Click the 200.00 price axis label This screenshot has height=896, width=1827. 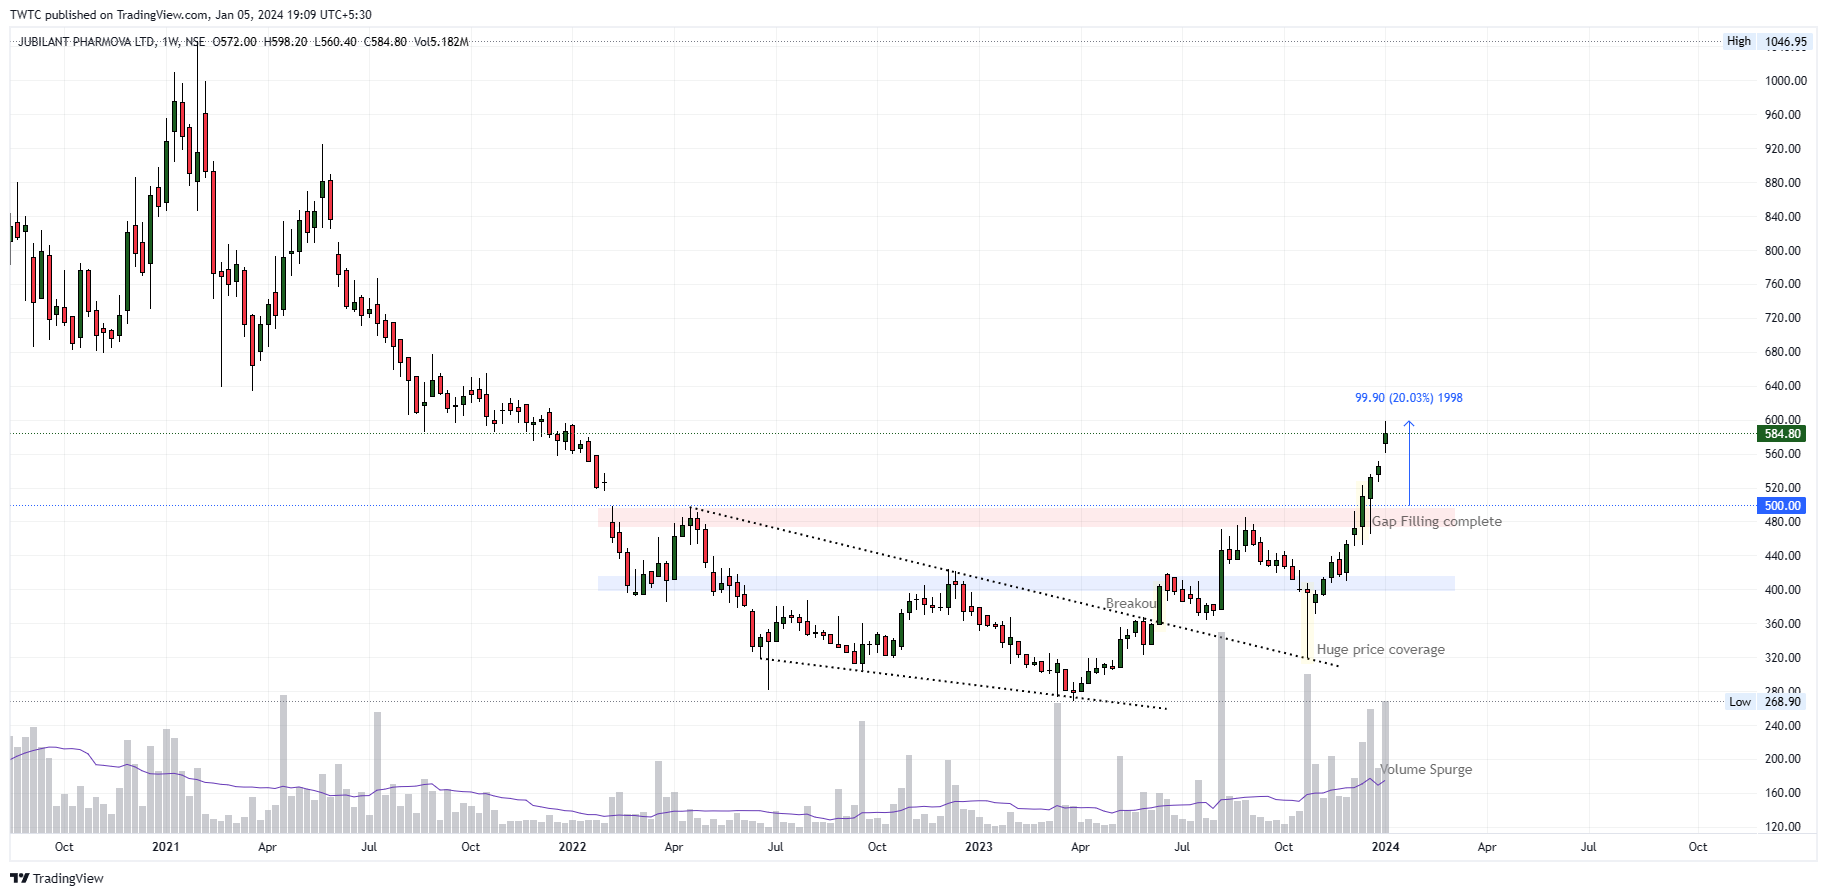click(x=1782, y=759)
